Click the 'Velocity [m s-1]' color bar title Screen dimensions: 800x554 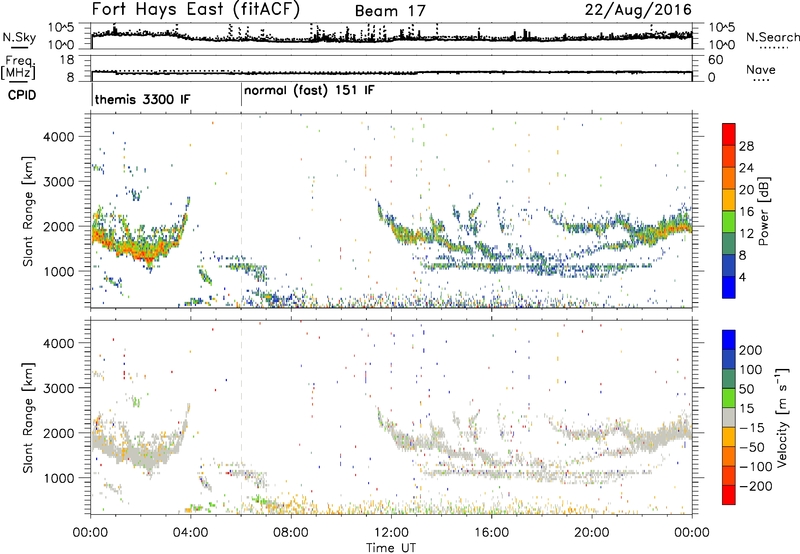782,417
